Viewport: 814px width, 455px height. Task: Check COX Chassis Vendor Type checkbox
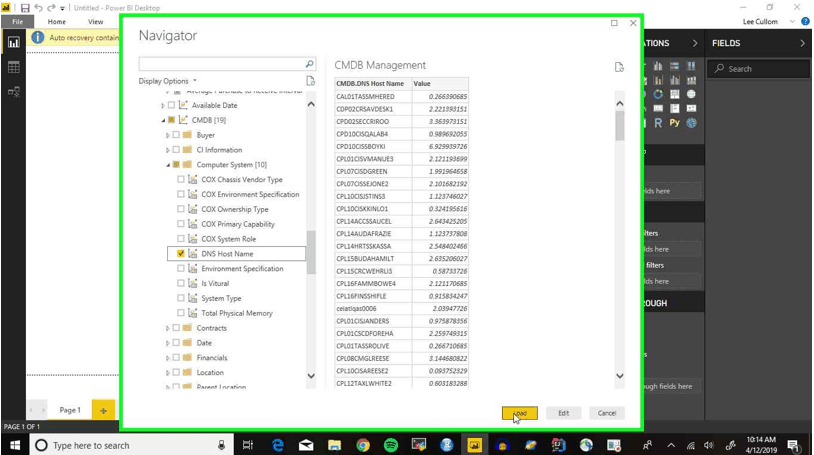(181, 179)
